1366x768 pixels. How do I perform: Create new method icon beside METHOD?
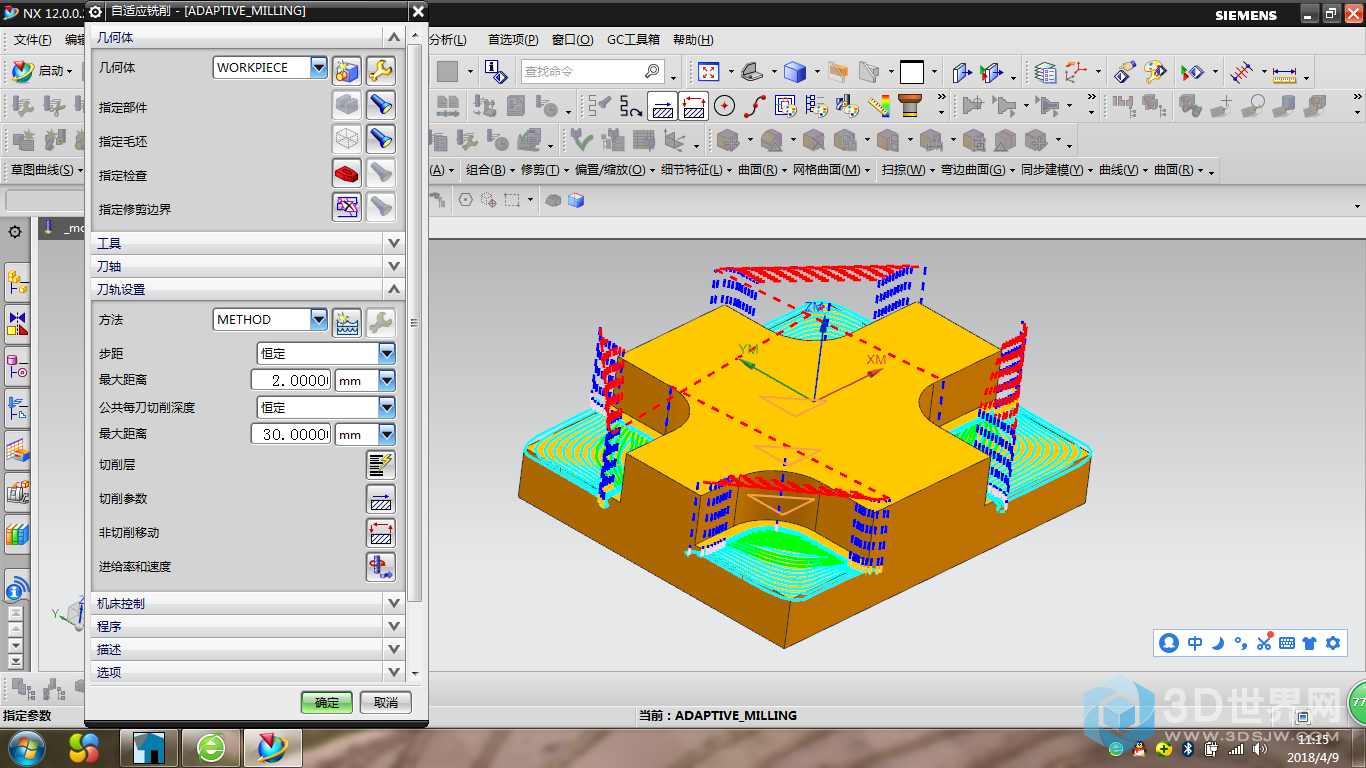(x=347, y=322)
